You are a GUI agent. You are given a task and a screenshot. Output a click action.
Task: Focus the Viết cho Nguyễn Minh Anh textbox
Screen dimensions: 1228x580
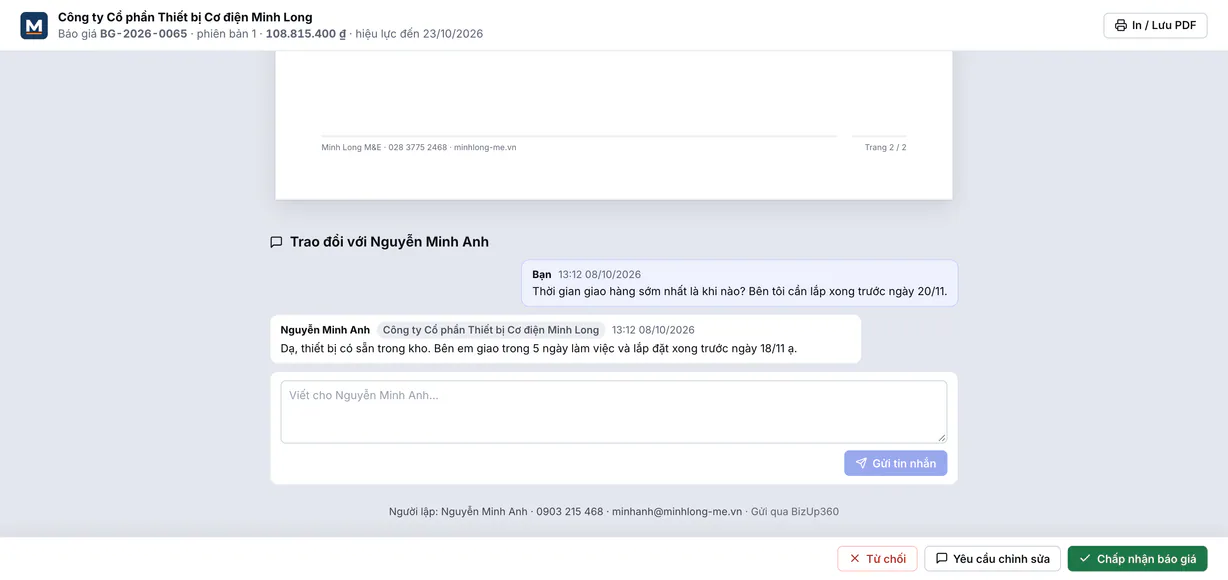pyautogui.click(x=613, y=411)
